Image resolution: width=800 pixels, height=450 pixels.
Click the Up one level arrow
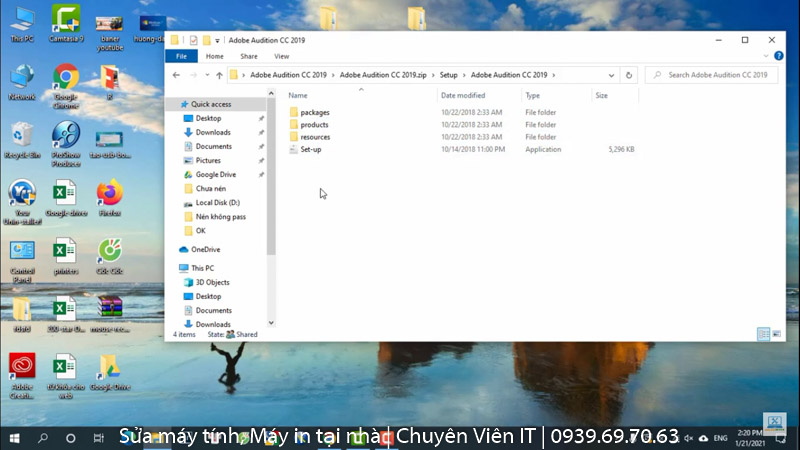[x=219, y=75]
